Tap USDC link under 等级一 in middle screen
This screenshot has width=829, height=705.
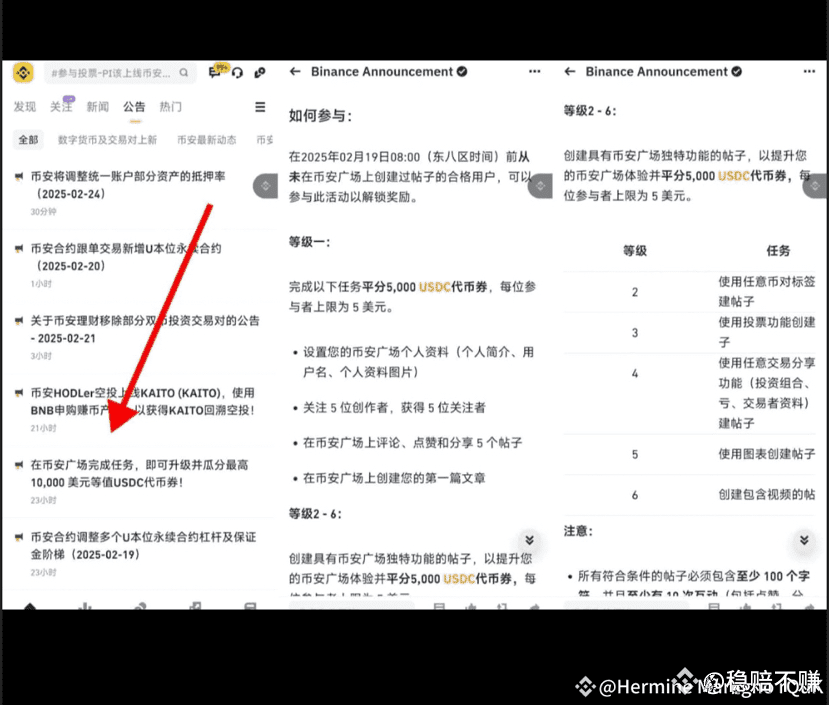point(435,287)
